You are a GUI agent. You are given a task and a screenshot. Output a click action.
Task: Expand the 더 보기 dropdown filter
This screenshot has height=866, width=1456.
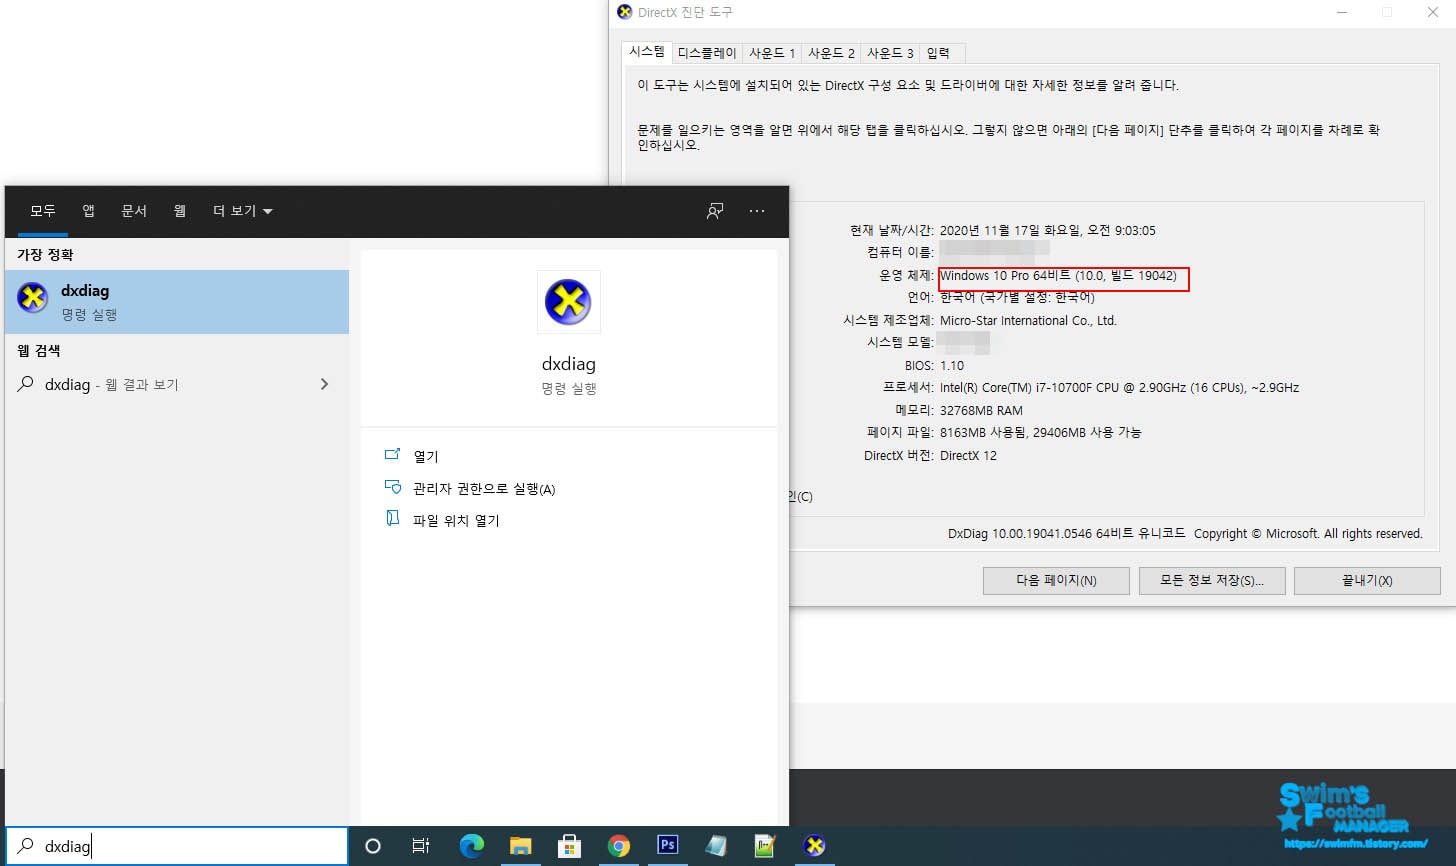coord(242,211)
